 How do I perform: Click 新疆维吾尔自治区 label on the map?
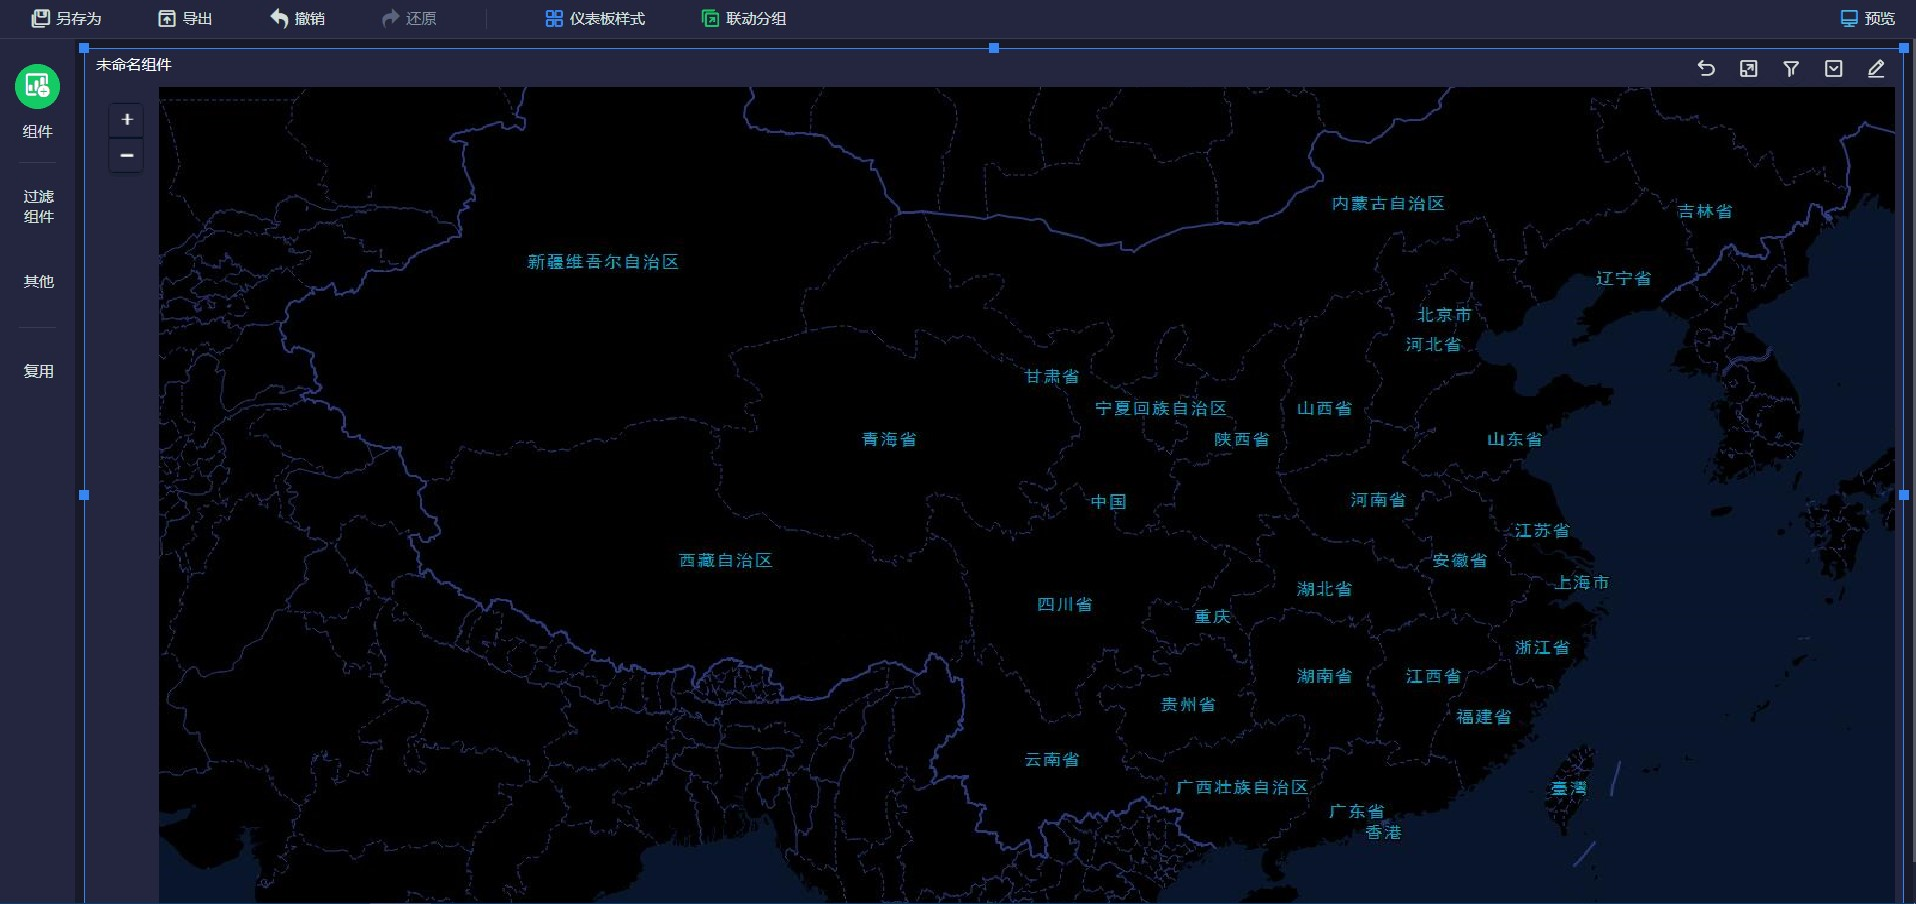pyautogui.click(x=603, y=262)
